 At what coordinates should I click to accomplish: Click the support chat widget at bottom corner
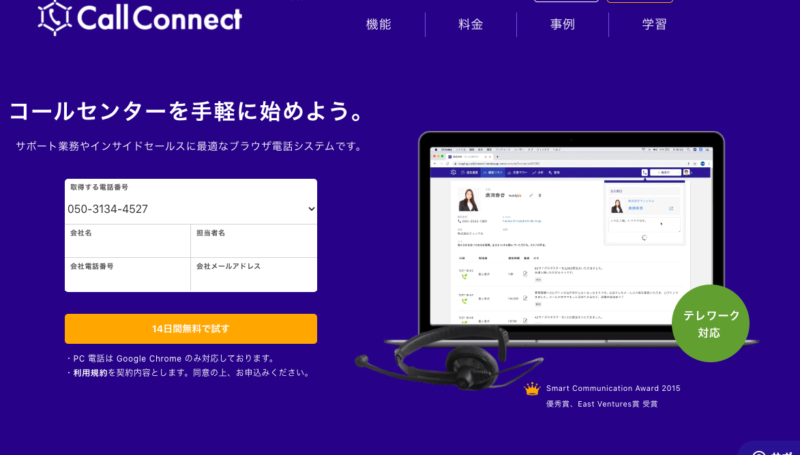coord(770,449)
